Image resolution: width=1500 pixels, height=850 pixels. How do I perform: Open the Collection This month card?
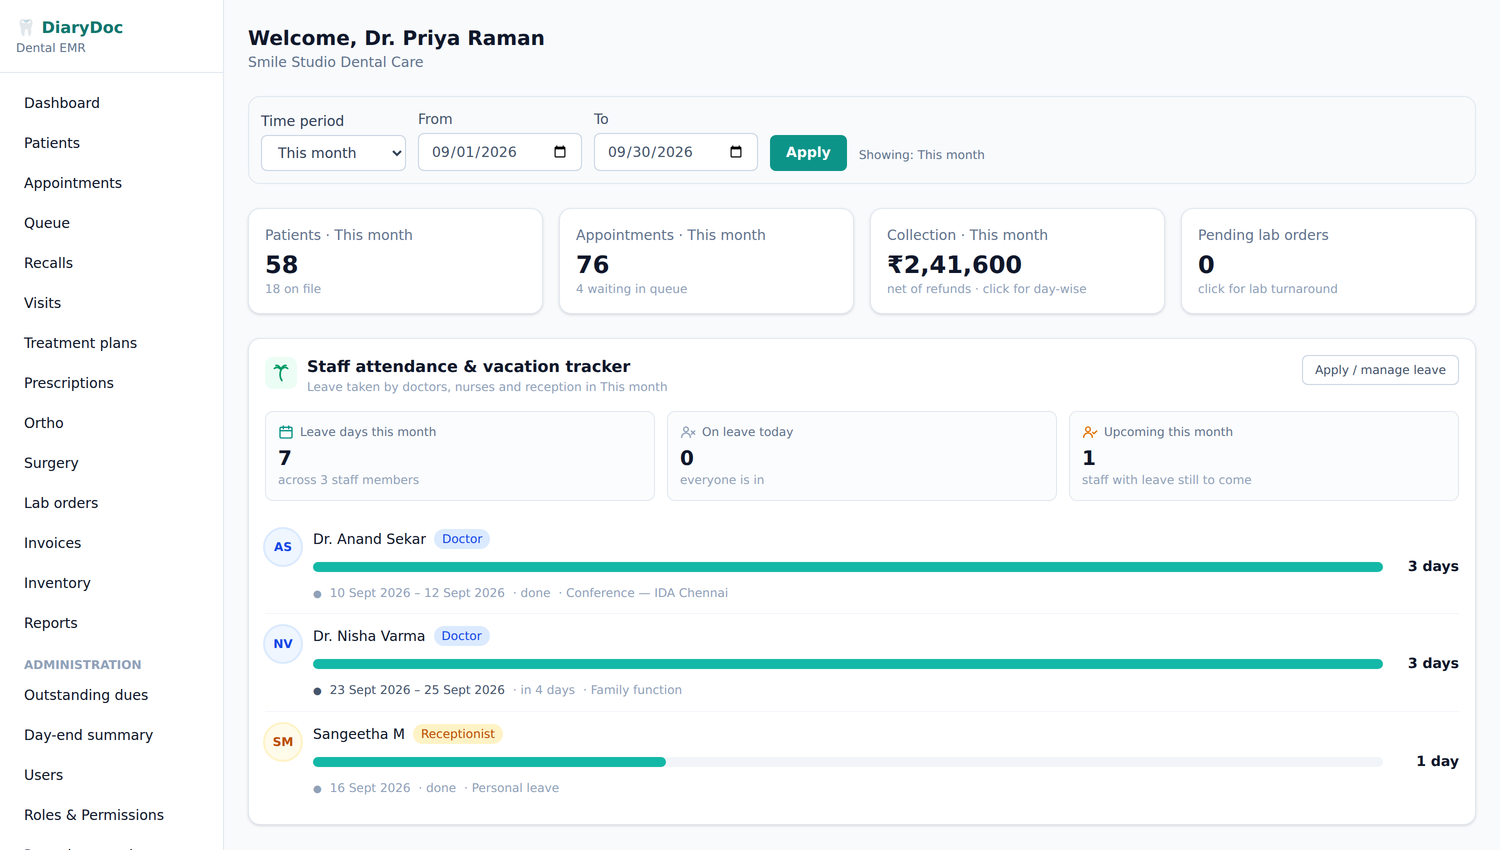point(1017,261)
